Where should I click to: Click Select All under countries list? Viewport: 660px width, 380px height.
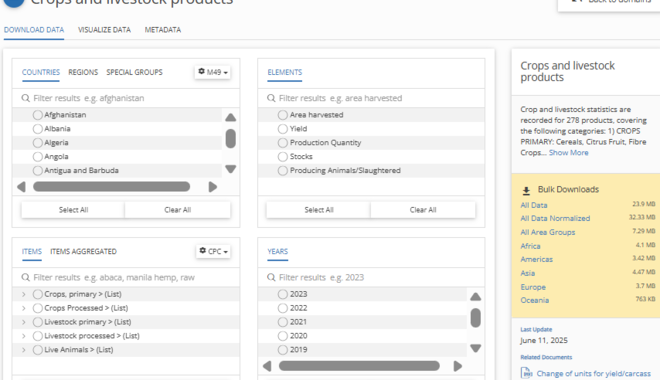[x=73, y=210]
